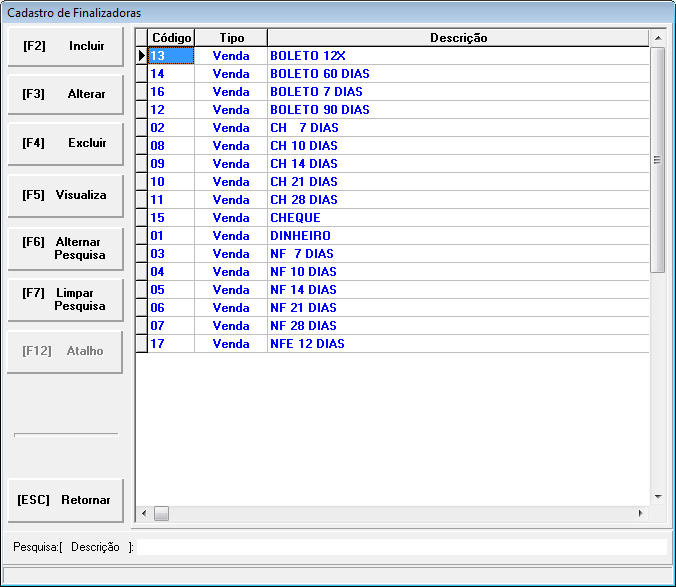This screenshot has height=587, width=676.
Task: Click the [F2] Incluir button
Action: pyautogui.click(x=65, y=46)
